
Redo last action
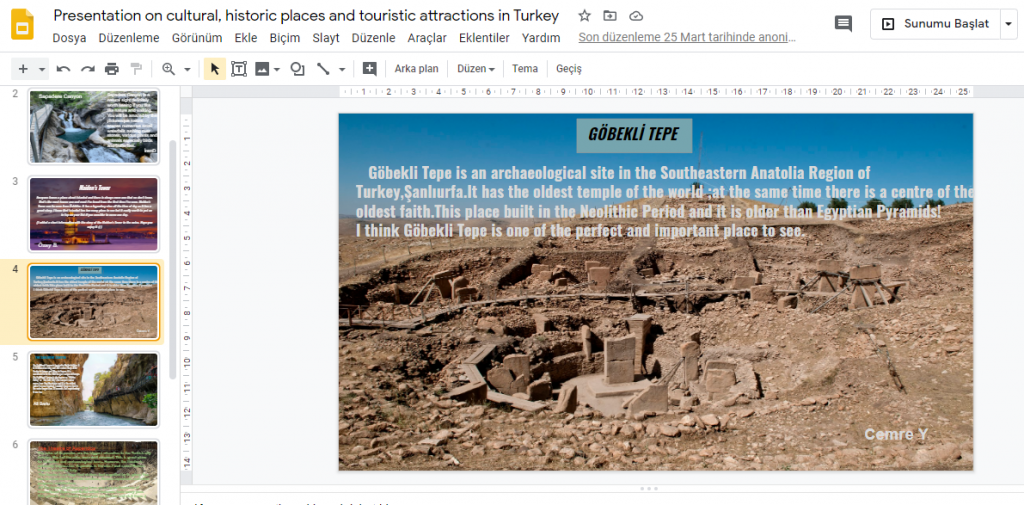click(x=88, y=69)
